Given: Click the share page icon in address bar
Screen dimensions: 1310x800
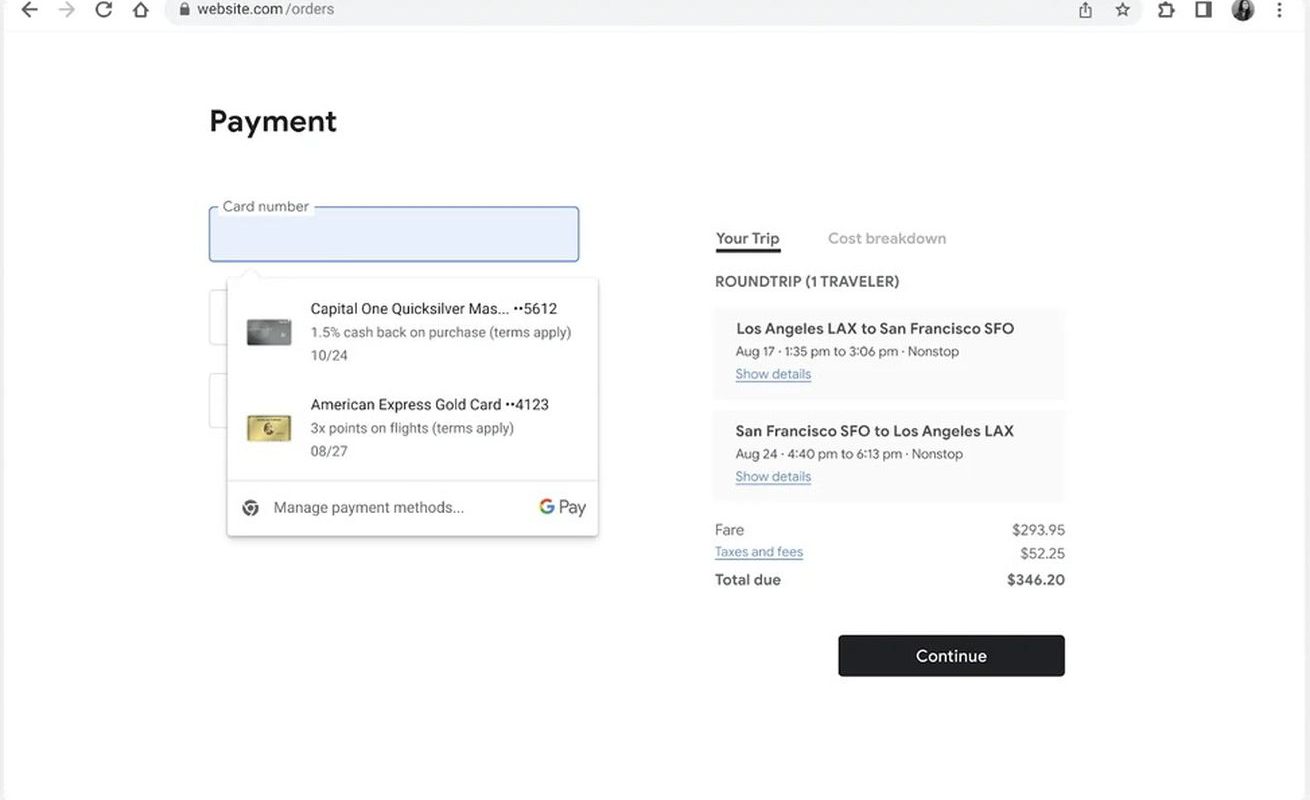Looking at the screenshot, I should [x=1085, y=10].
